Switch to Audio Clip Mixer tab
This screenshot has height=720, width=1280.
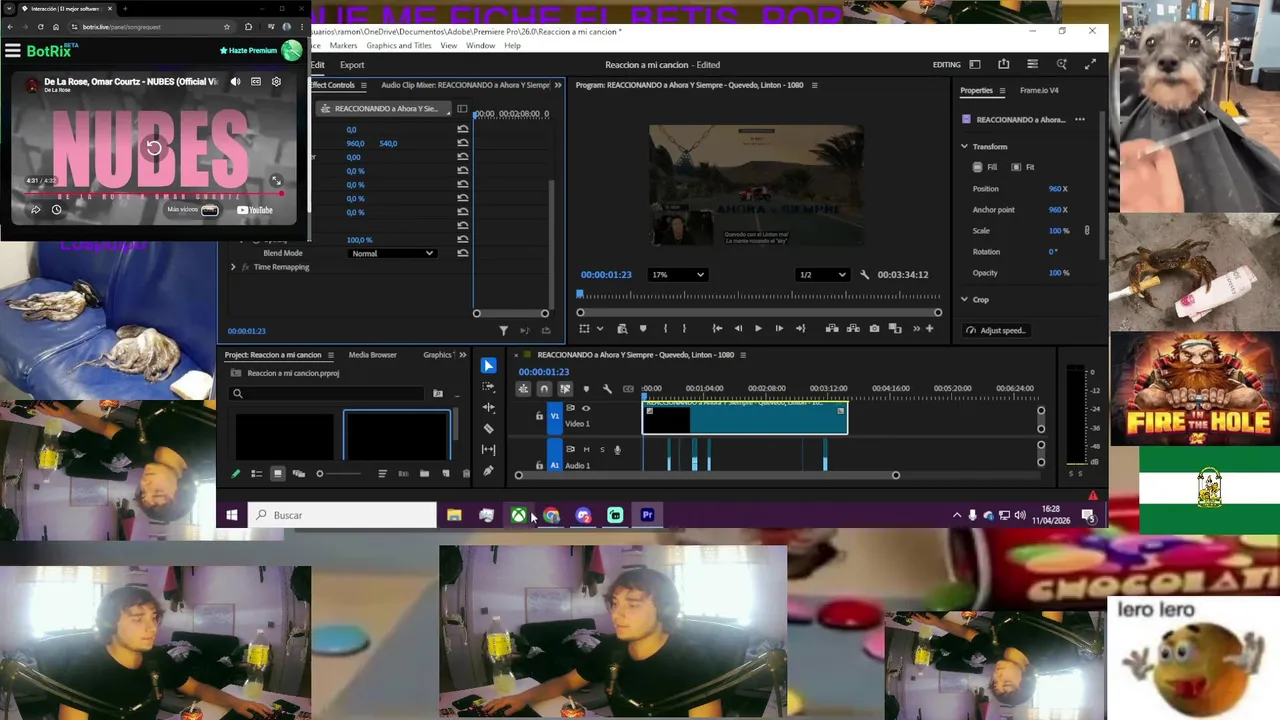(465, 85)
